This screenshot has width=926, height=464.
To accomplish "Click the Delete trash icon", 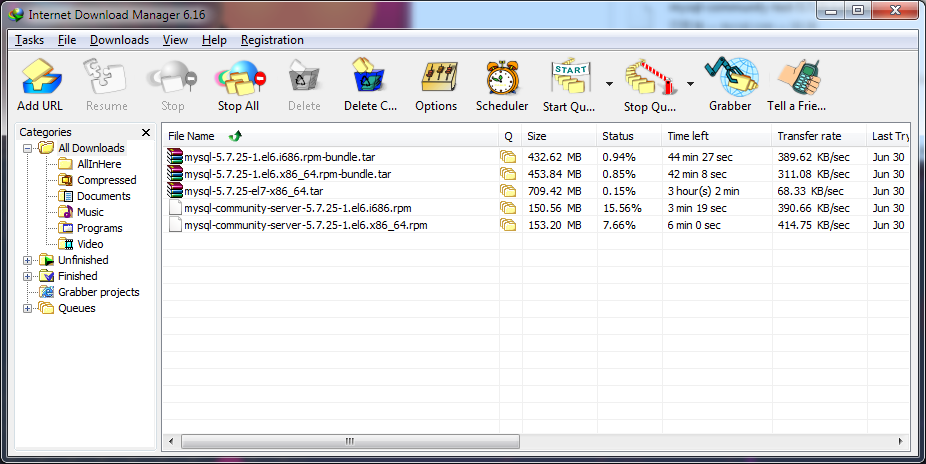I will pos(304,77).
